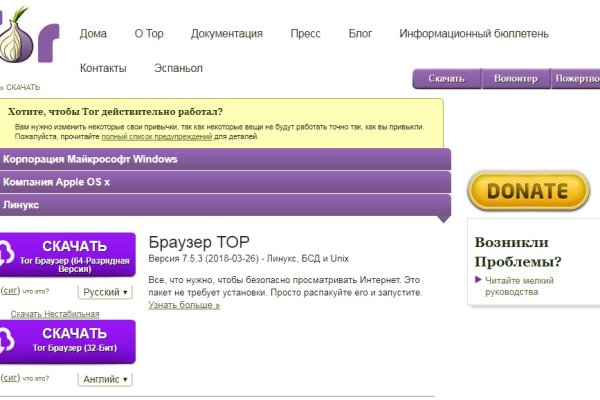Download Tor Browser 32-Бит
The image size is (600, 400).
(75, 341)
